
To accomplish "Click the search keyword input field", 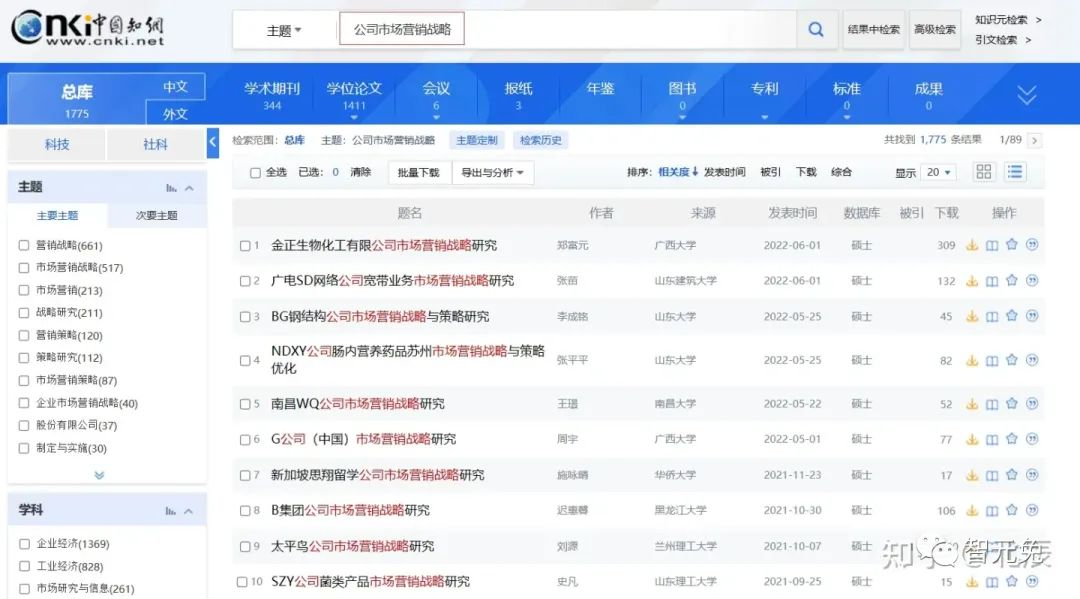I will click(568, 30).
